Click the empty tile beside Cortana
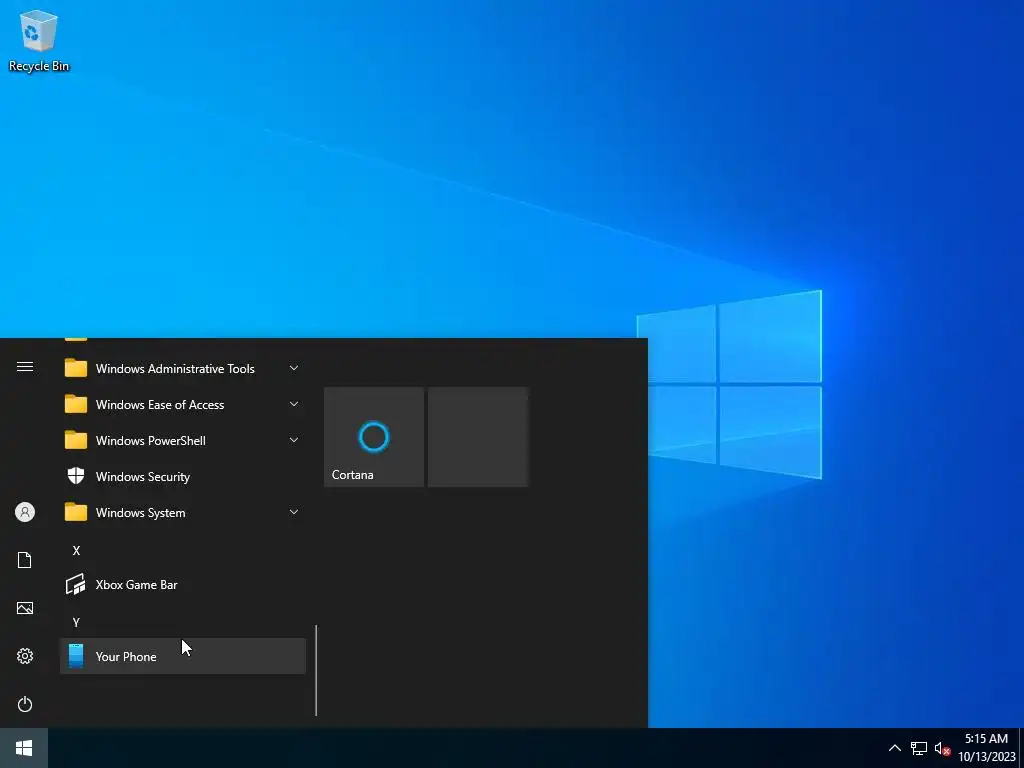This screenshot has height=768, width=1024. pos(478,437)
